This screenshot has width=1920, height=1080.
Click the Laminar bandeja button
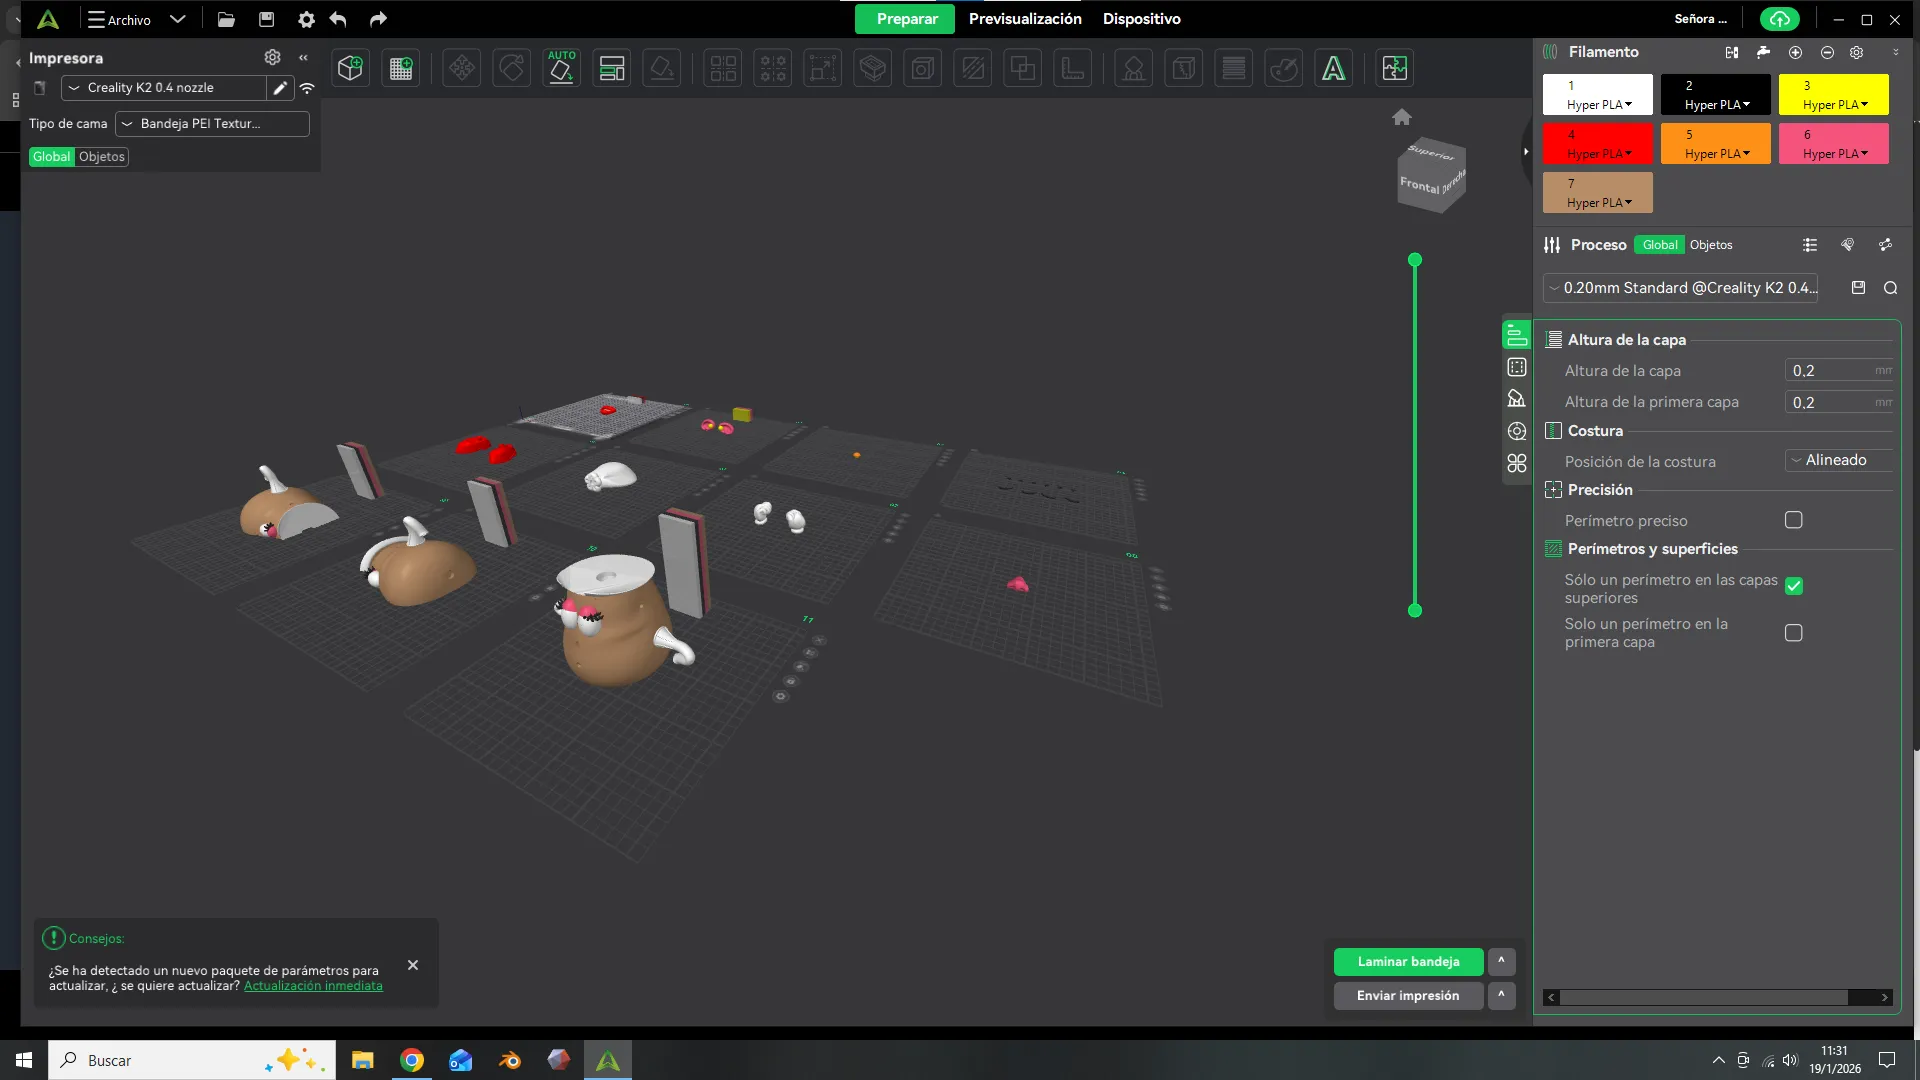(x=1408, y=961)
